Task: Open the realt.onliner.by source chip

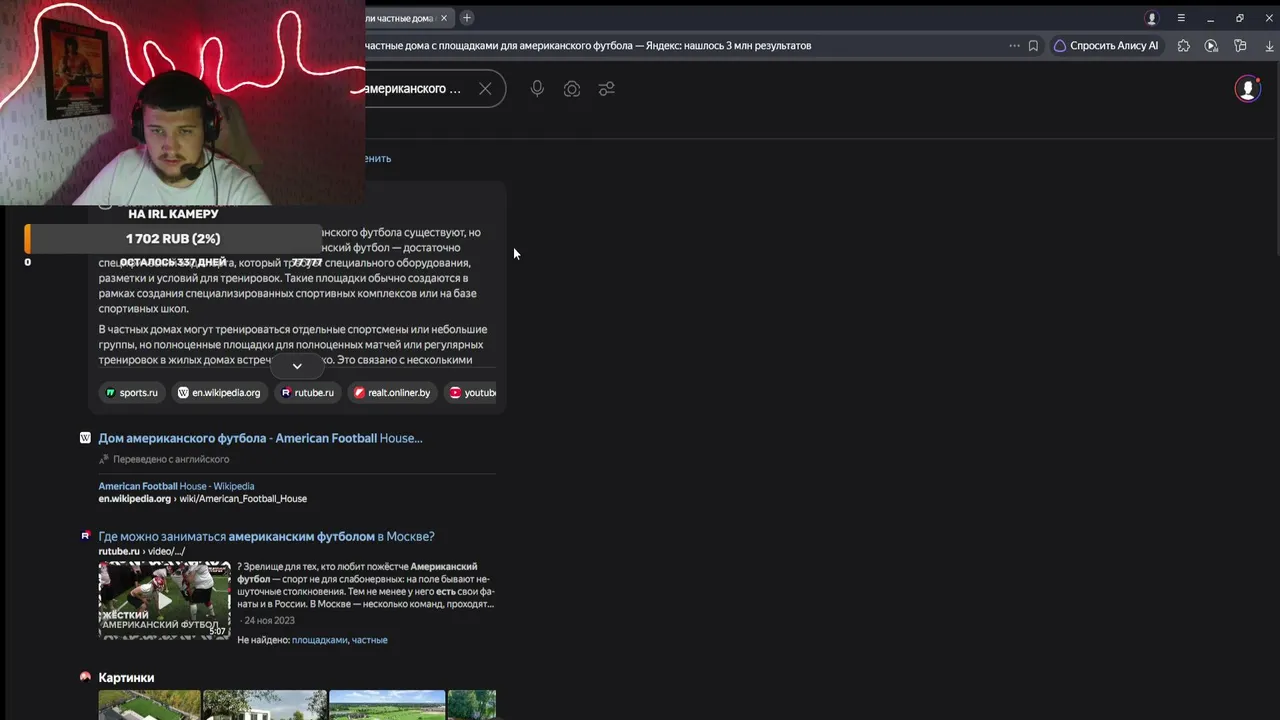Action: pyautogui.click(x=392, y=393)
